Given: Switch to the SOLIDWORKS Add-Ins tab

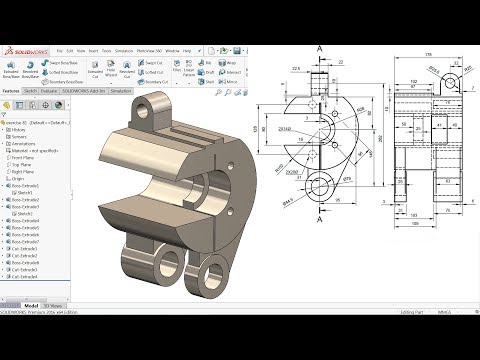Looking at the screenshot, I should (84, 91).
